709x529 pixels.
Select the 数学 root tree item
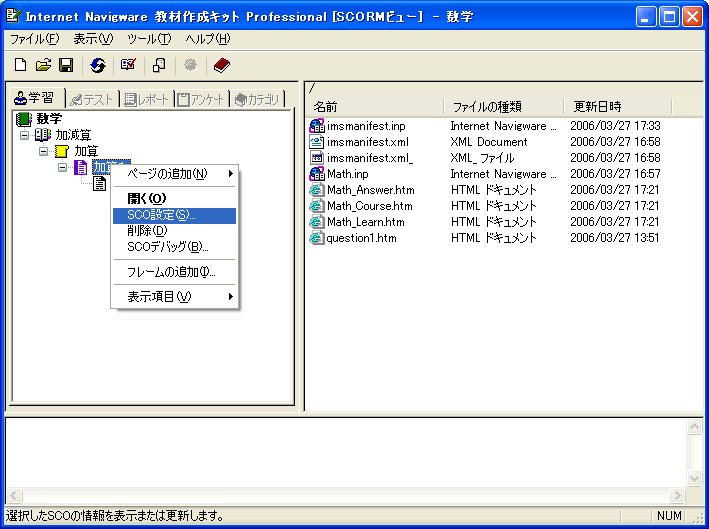point(49,119)
